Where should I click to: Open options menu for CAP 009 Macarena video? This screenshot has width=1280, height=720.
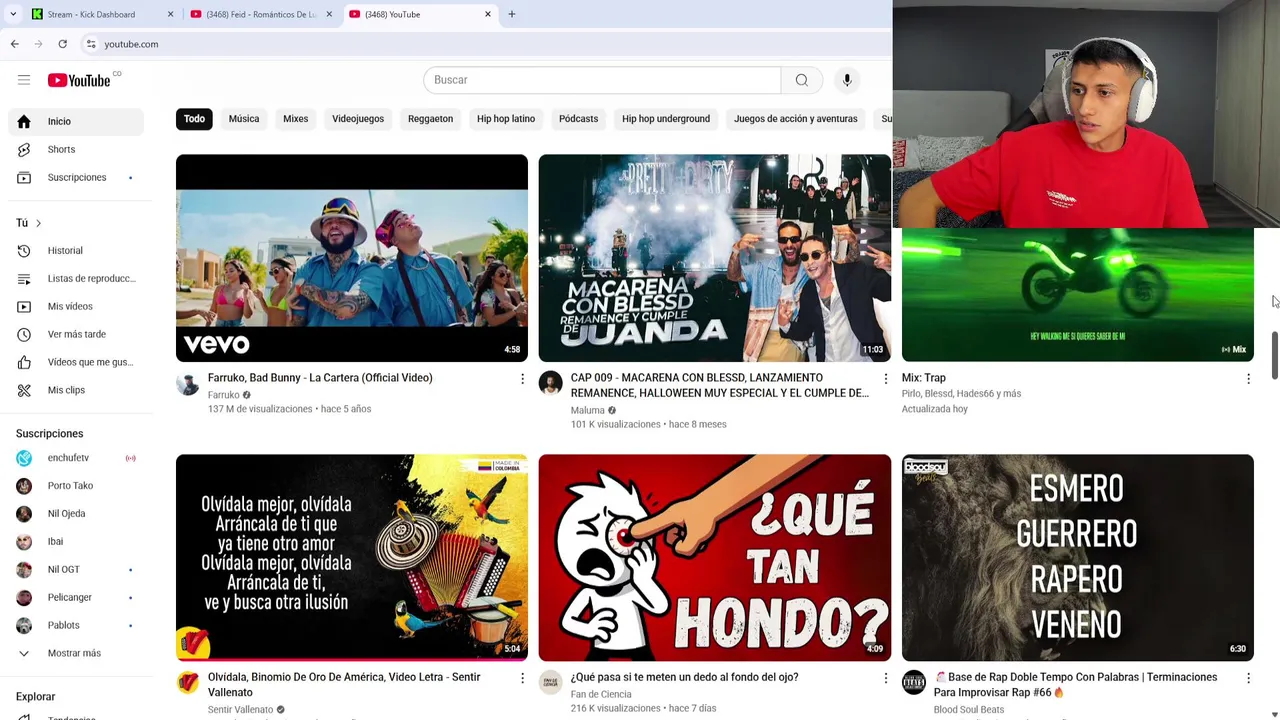tap(885, 378)
